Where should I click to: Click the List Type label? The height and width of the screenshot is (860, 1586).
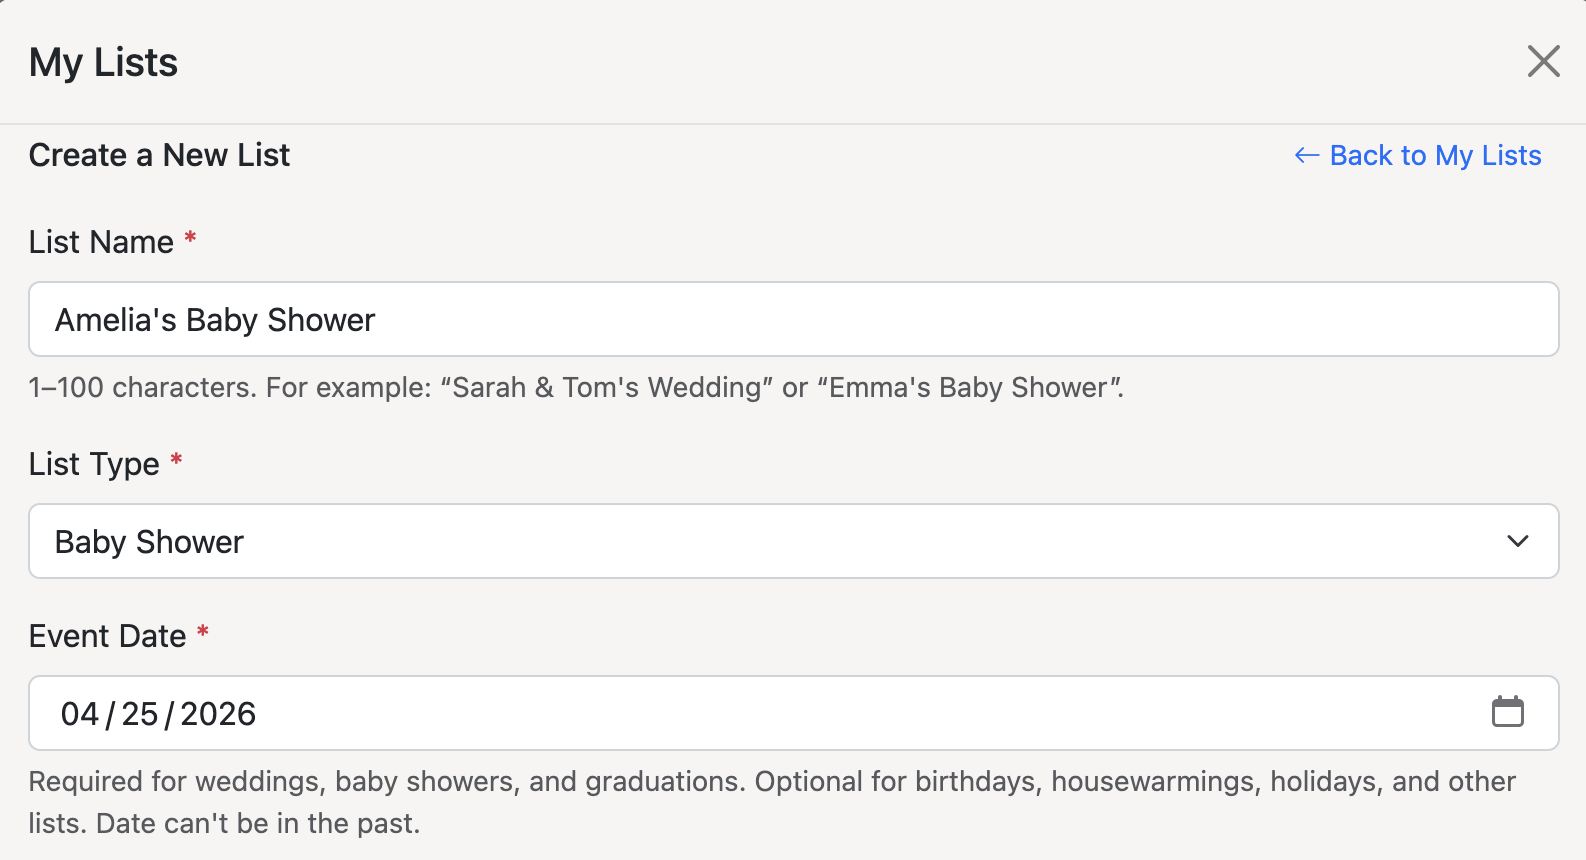pyautogui.click(x=92, y=463)
